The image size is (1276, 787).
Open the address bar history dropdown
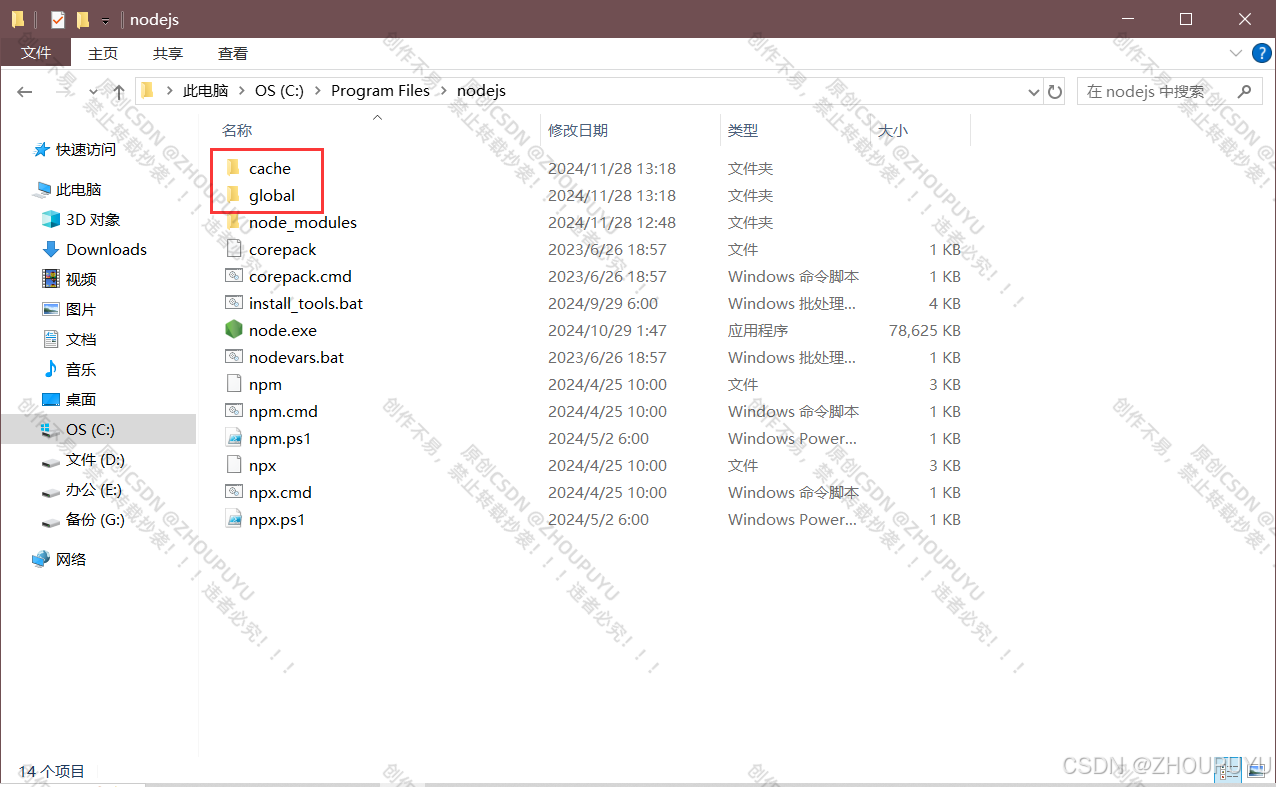coord(1034,91)
